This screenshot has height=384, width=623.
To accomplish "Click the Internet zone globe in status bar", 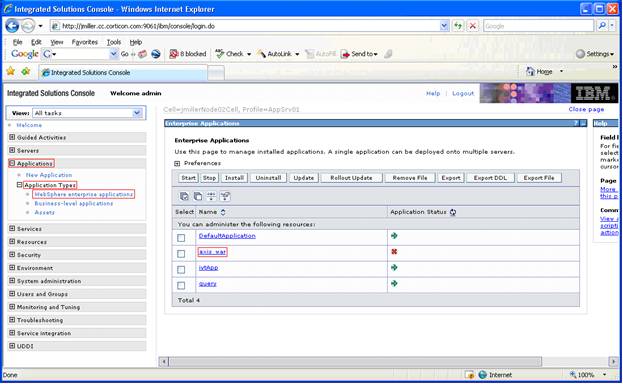I will point(482,374).
